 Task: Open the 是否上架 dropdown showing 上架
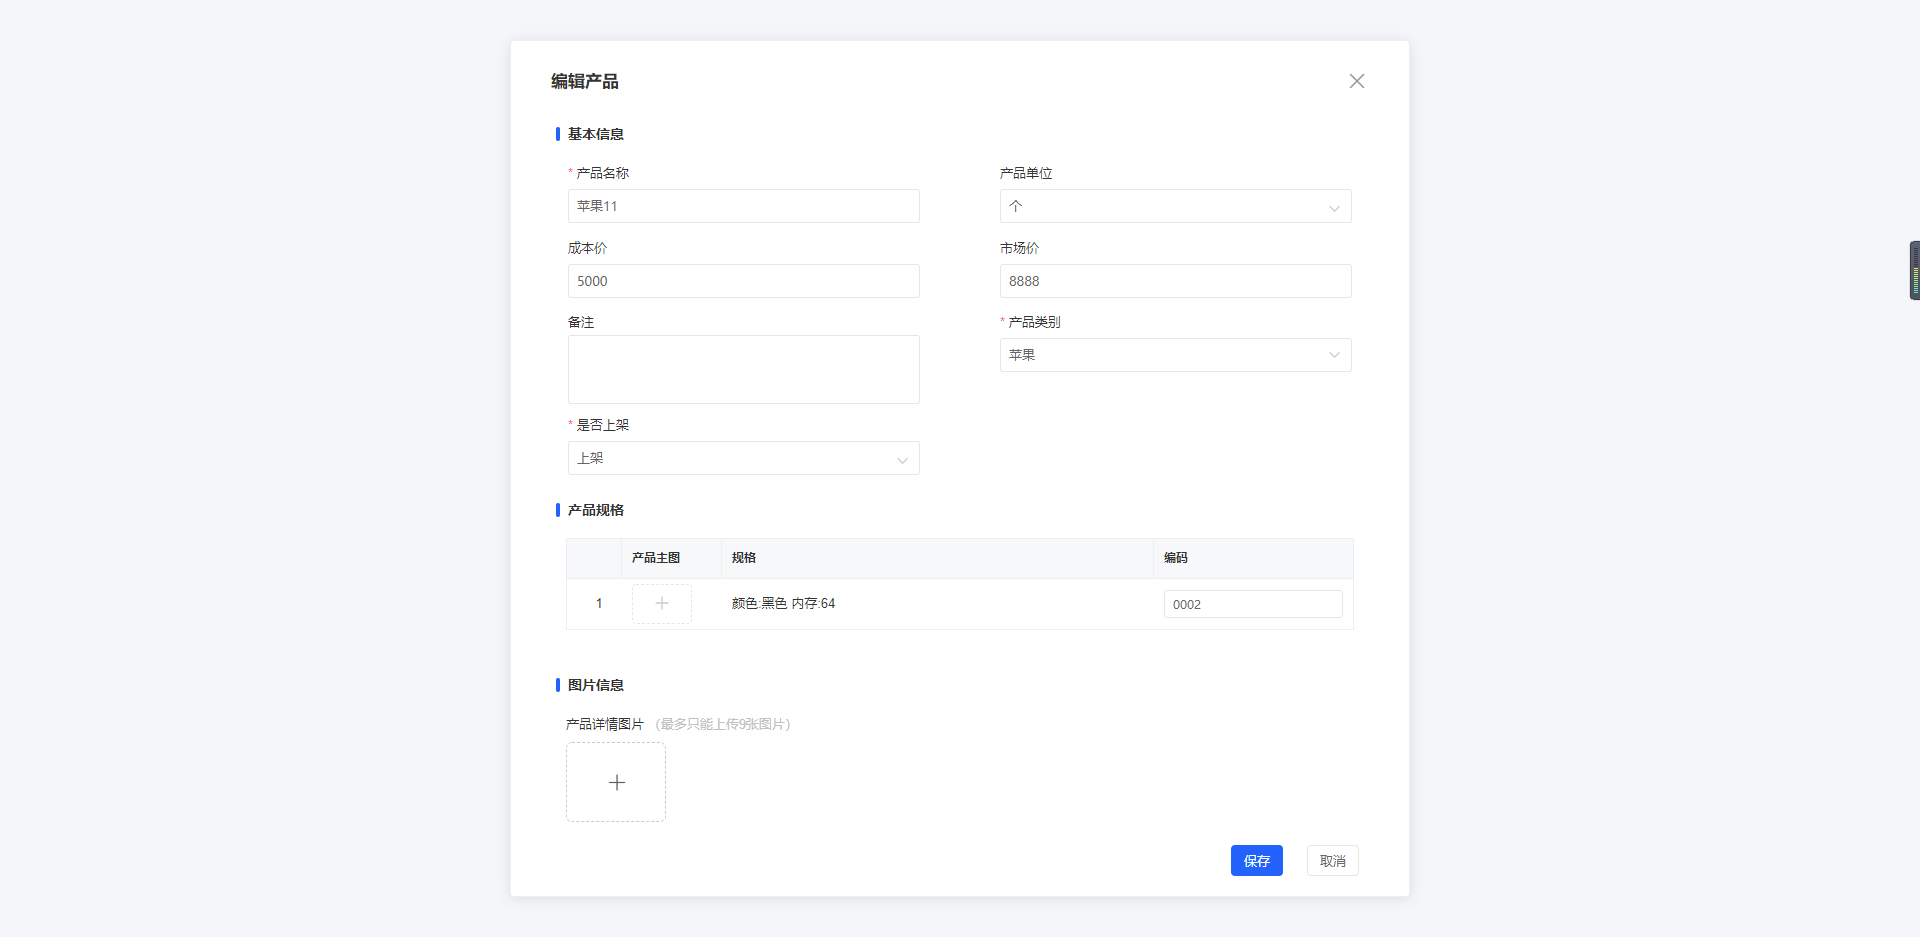pos(743,458)
